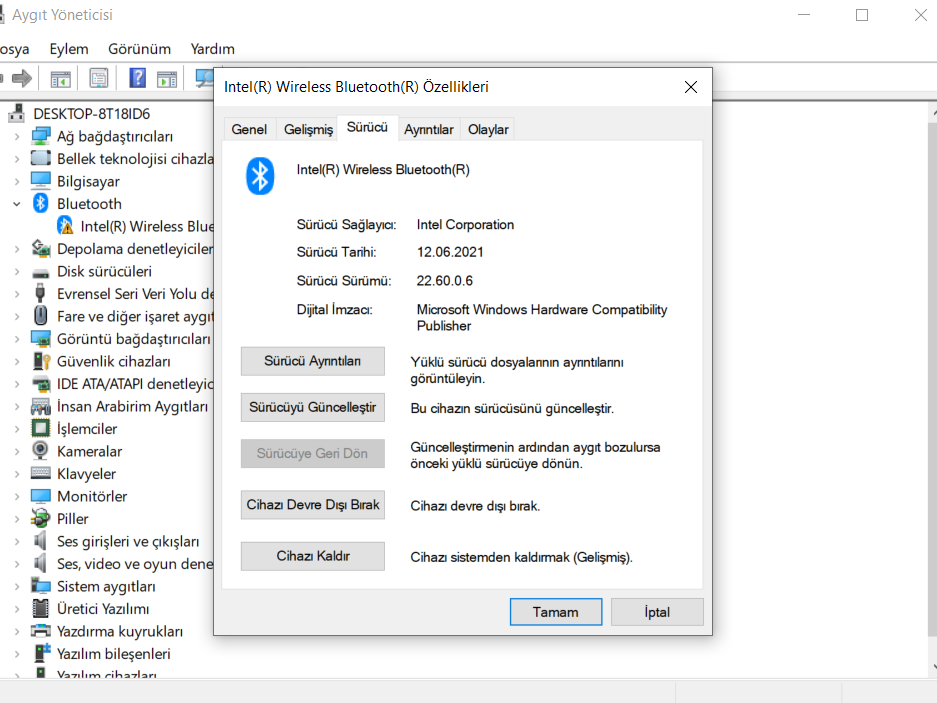The image size is (937, 703).
Task: Click the Kameralar webcam icon
Action: coord(41,451)
